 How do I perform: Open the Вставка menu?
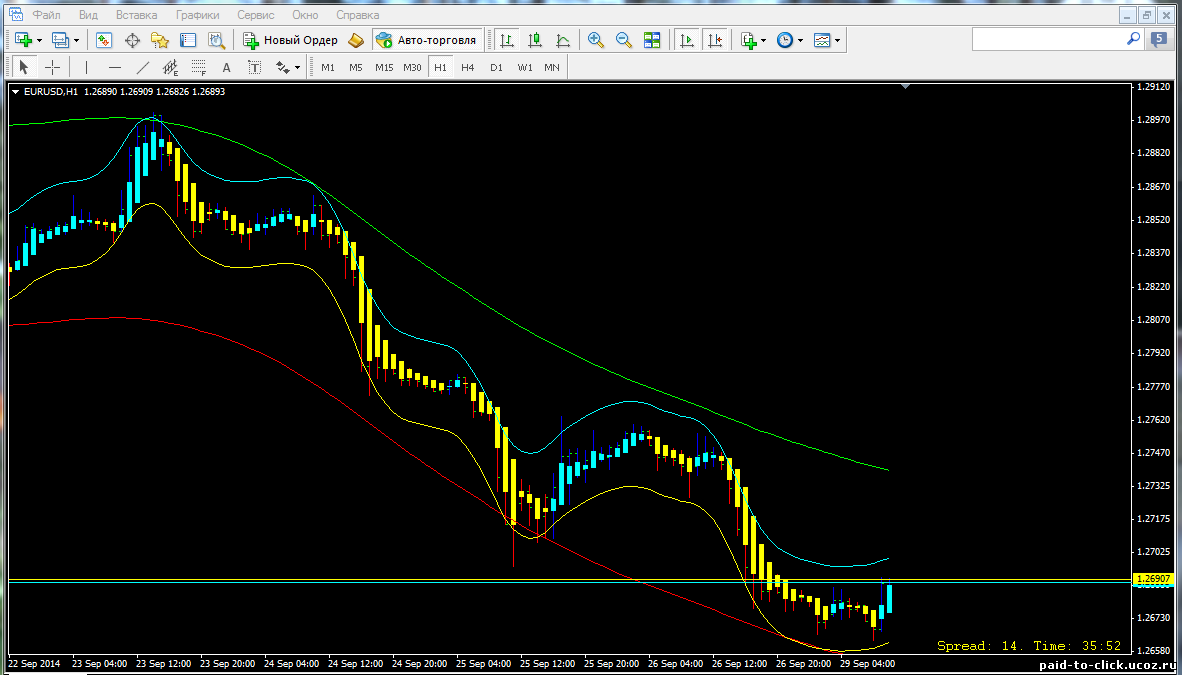[136, 14]
